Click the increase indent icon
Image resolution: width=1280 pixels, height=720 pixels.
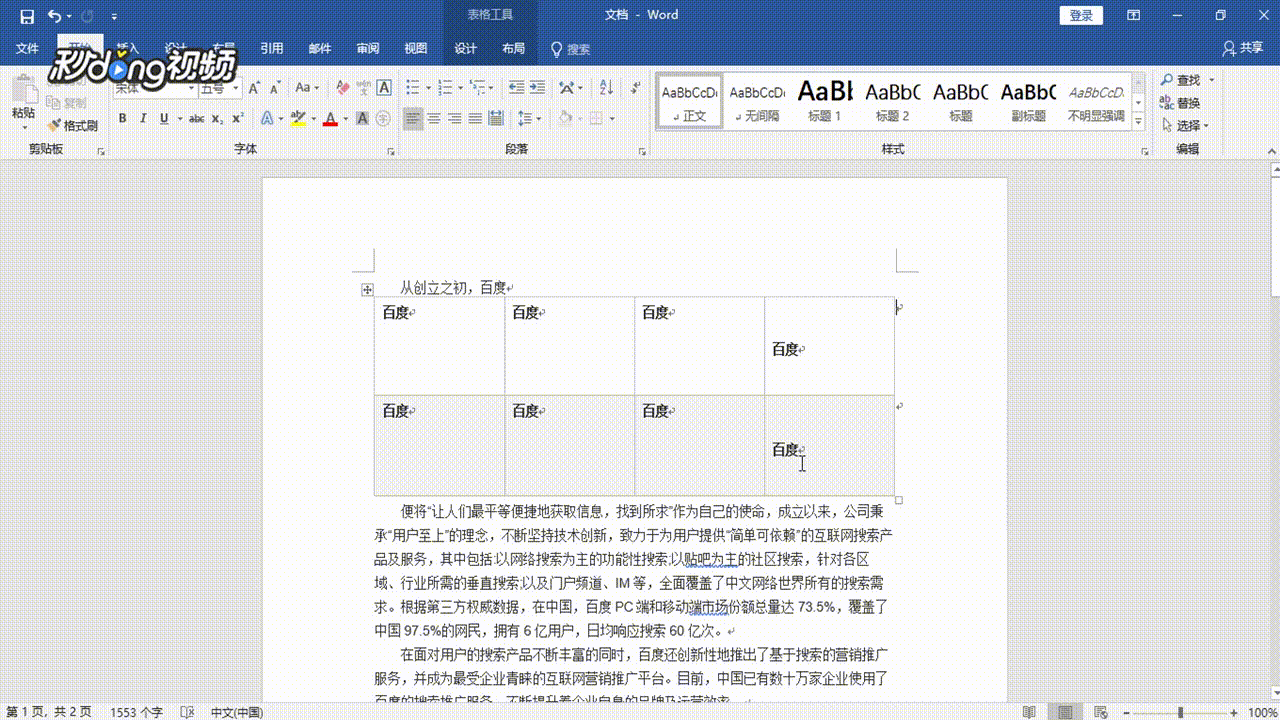538,88
